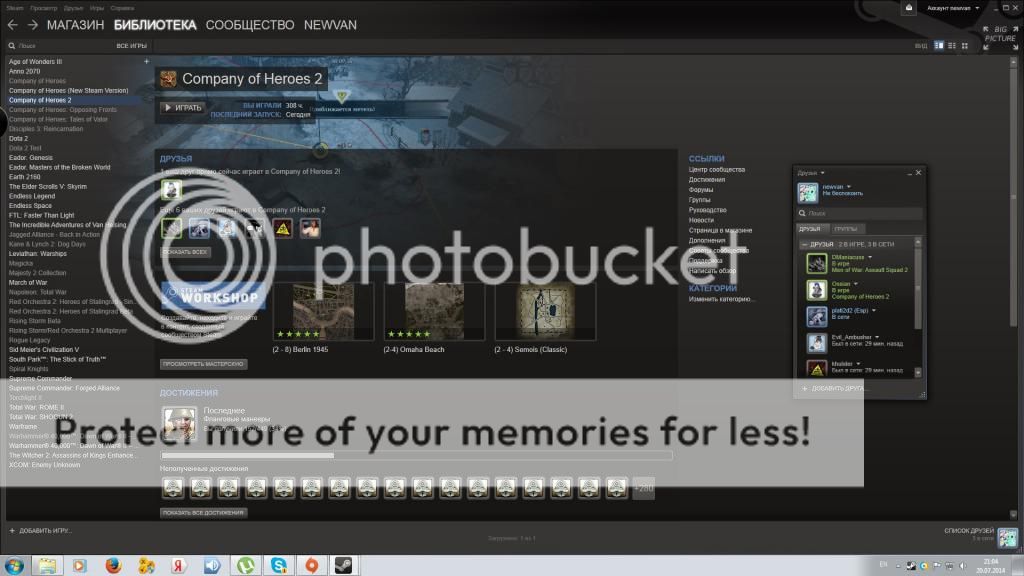Click the ПОКАЗАТЬ ВСЕХ button

(185, 252)
